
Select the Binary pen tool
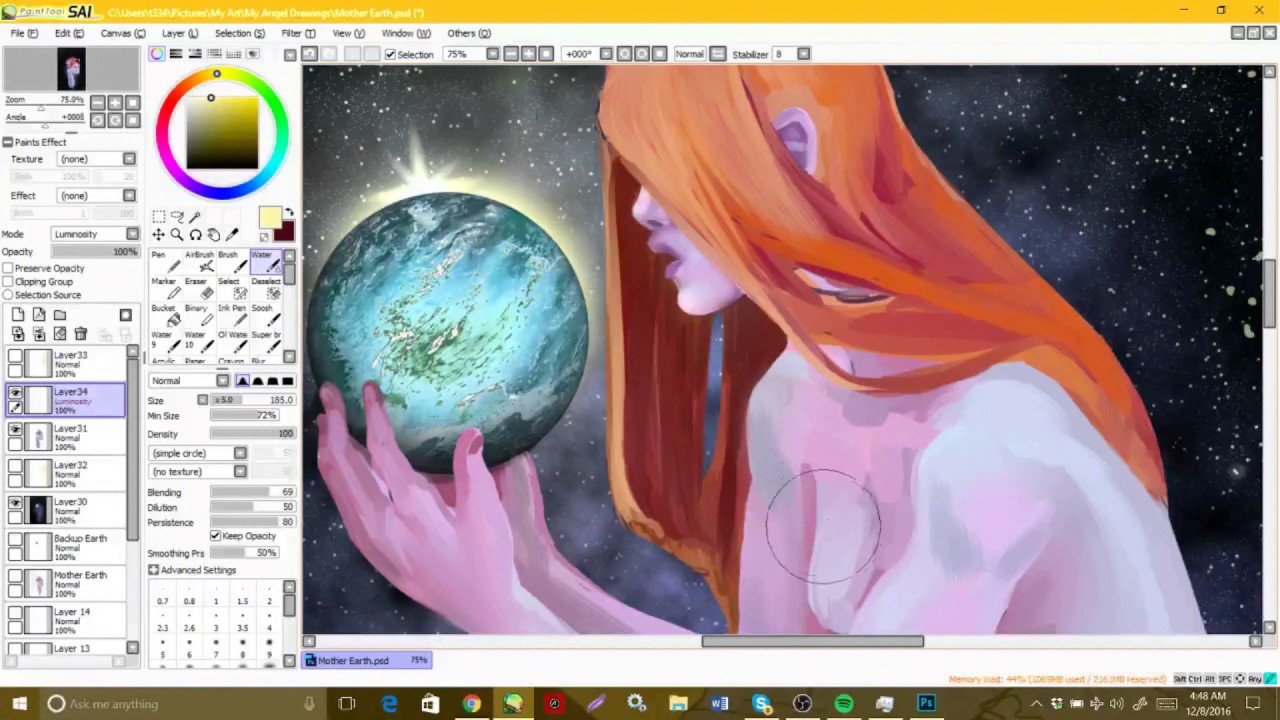pos(199,315)
